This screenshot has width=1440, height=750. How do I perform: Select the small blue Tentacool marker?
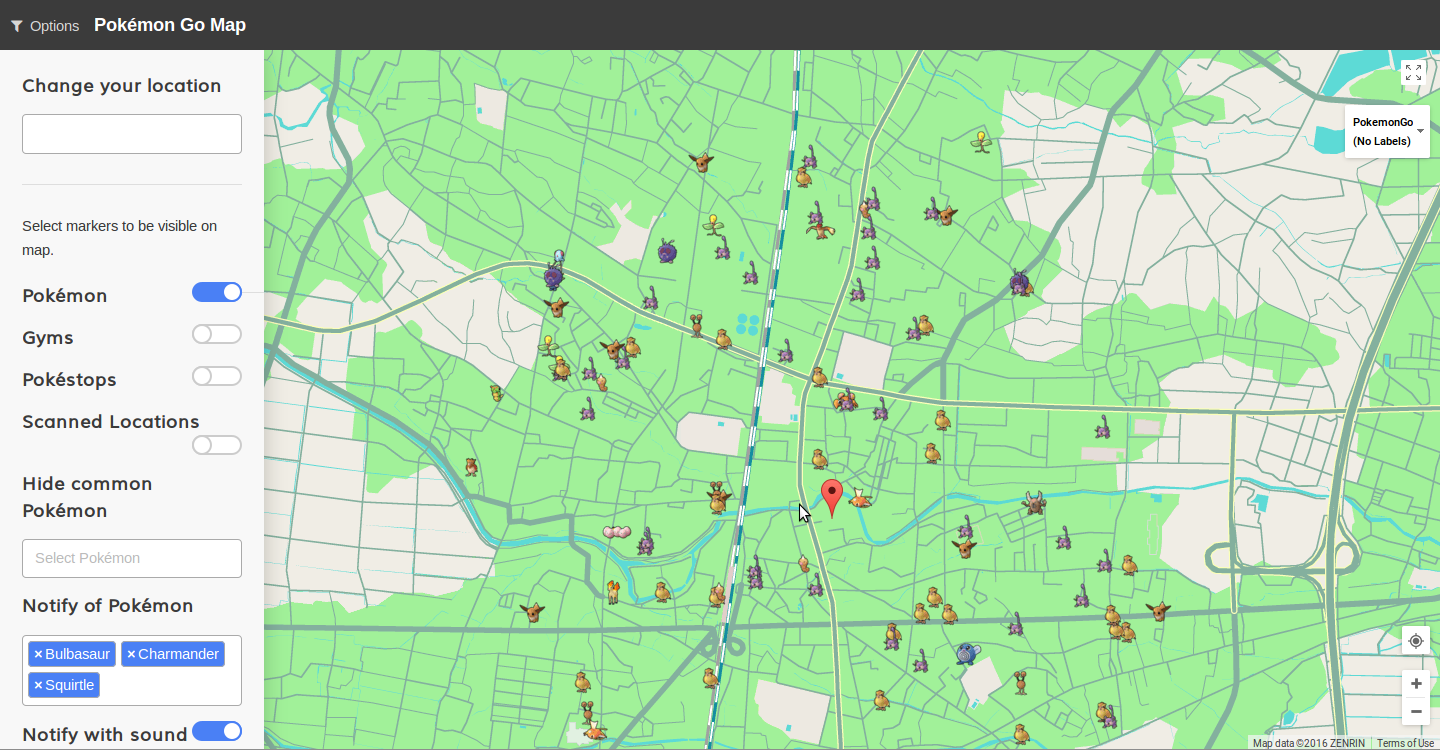(x=559, y=258)
